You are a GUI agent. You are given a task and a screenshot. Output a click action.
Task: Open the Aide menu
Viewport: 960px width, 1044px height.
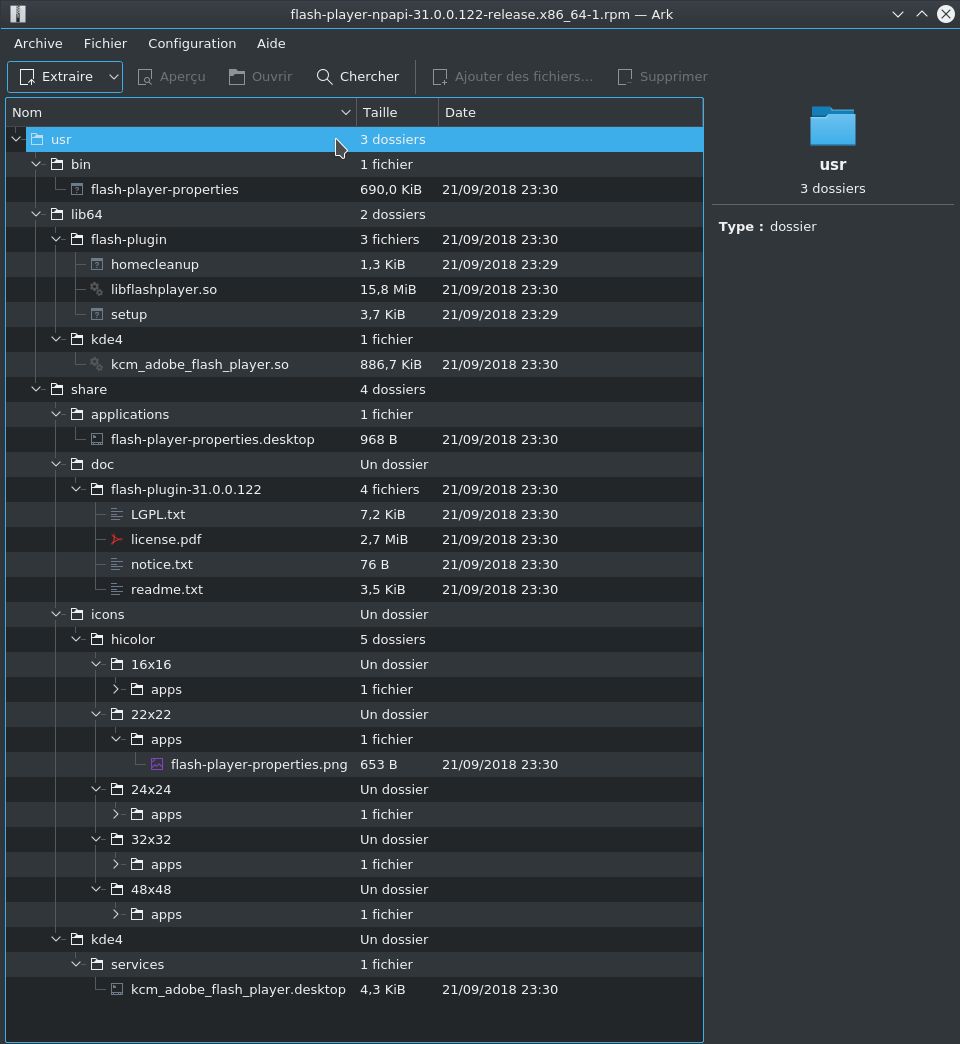(x=271, y=43)
